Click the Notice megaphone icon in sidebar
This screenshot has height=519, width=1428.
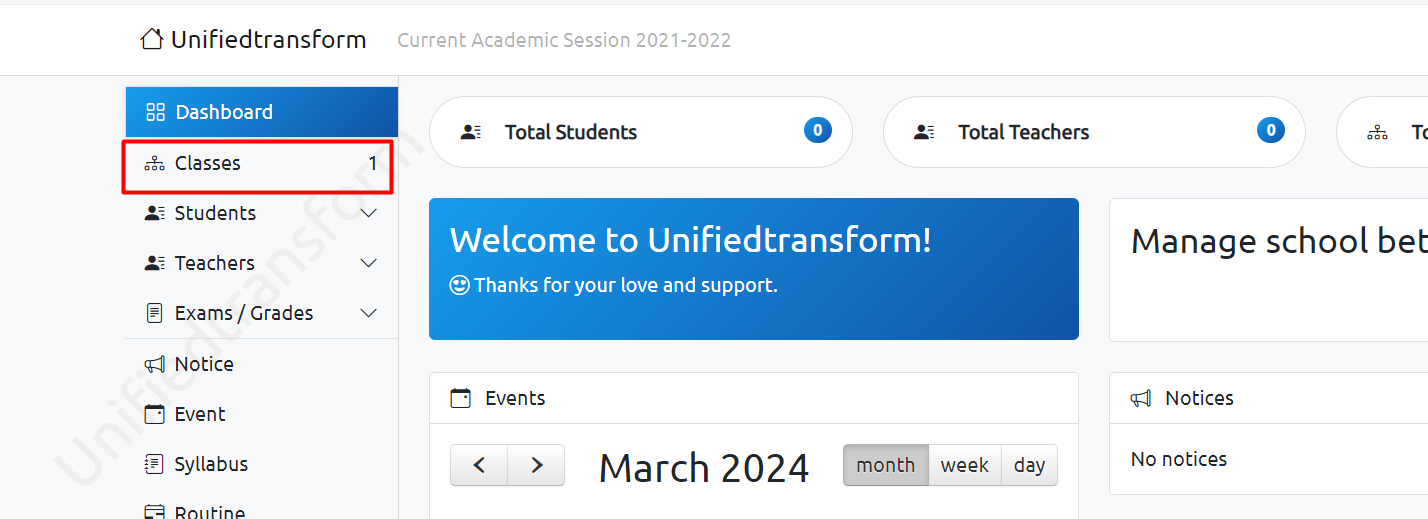154,364
